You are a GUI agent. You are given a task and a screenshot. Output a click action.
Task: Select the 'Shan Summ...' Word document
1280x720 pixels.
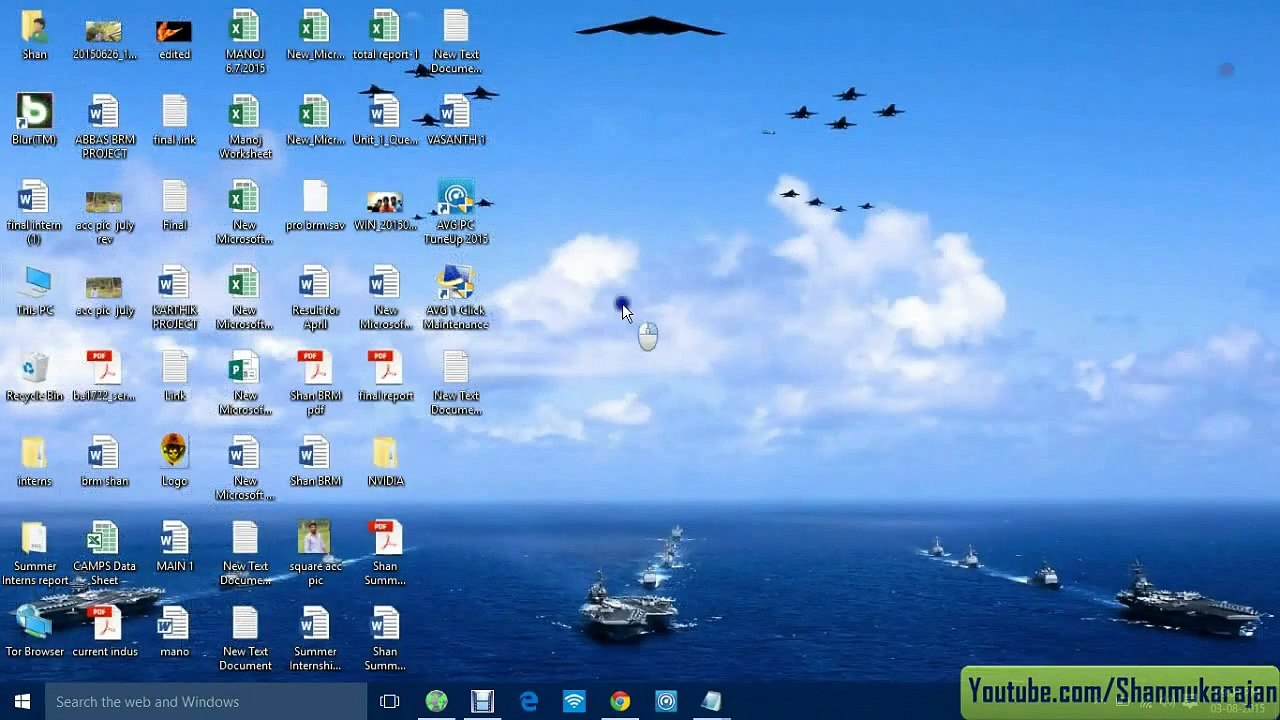pos(385,638)
